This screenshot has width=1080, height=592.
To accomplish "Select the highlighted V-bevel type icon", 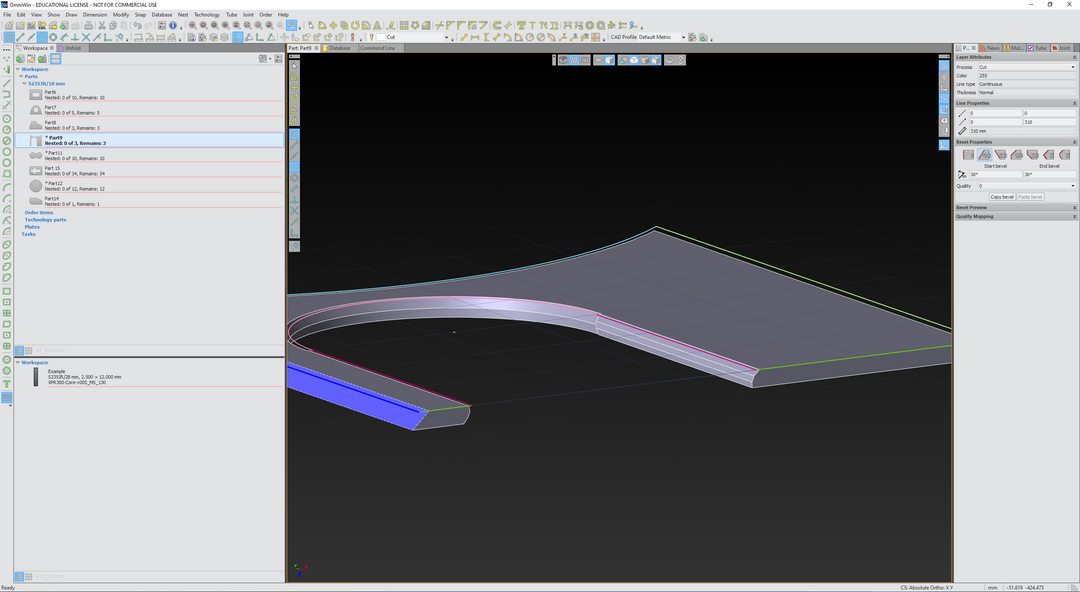I will click(985, 155).
